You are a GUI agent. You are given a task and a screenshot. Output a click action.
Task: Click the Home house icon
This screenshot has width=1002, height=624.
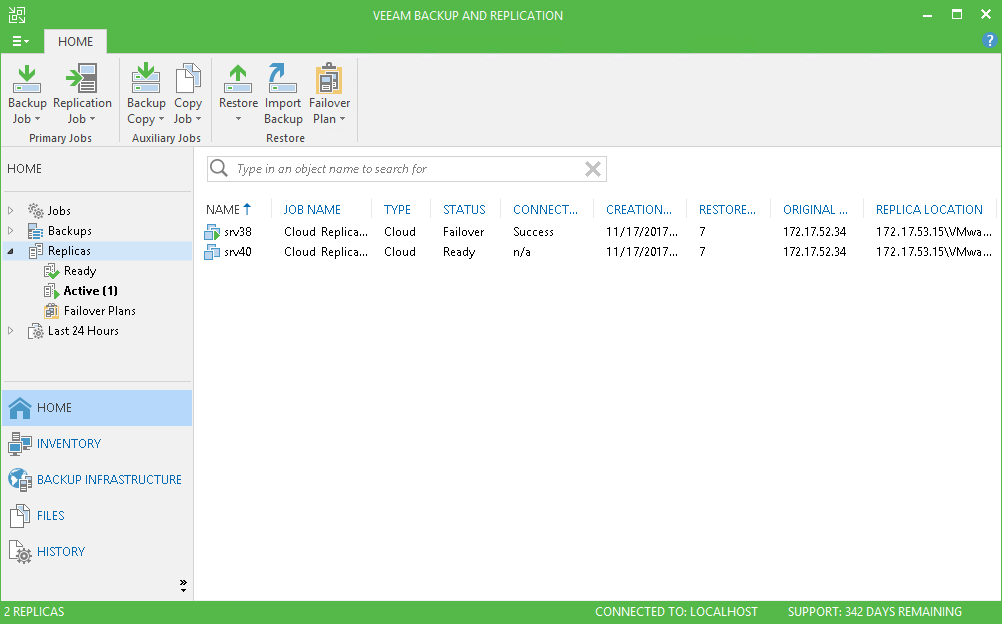(x=20, y=408)
